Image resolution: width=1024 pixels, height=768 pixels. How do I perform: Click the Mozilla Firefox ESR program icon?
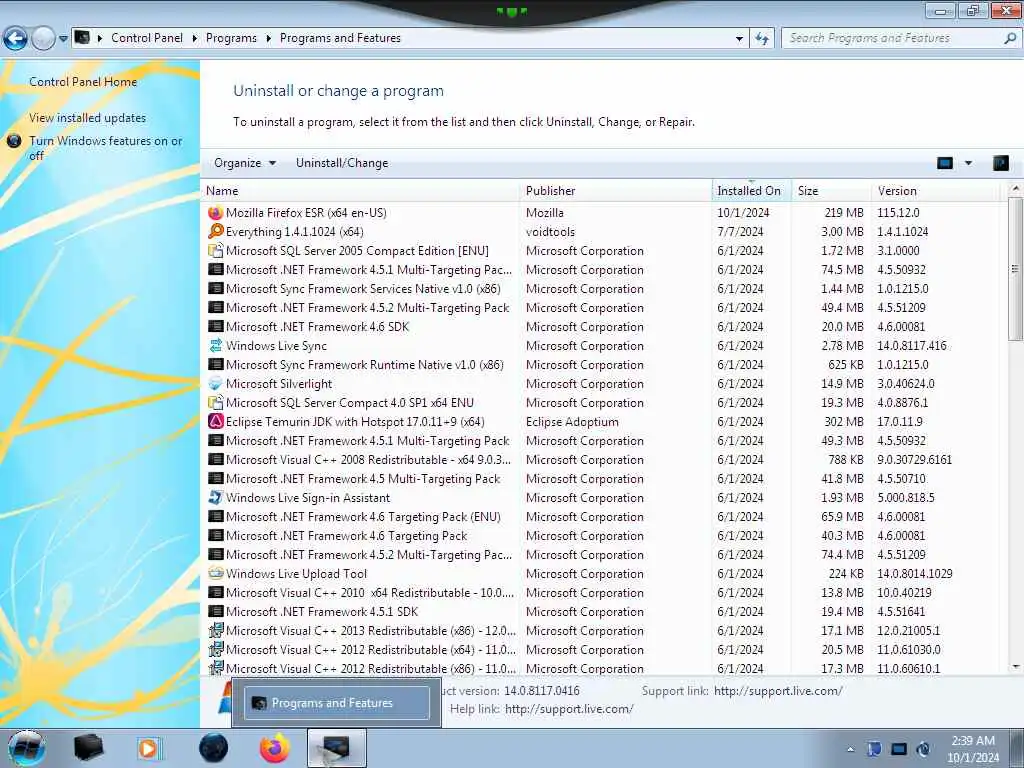pyautogui.click(x=216, y=213)
